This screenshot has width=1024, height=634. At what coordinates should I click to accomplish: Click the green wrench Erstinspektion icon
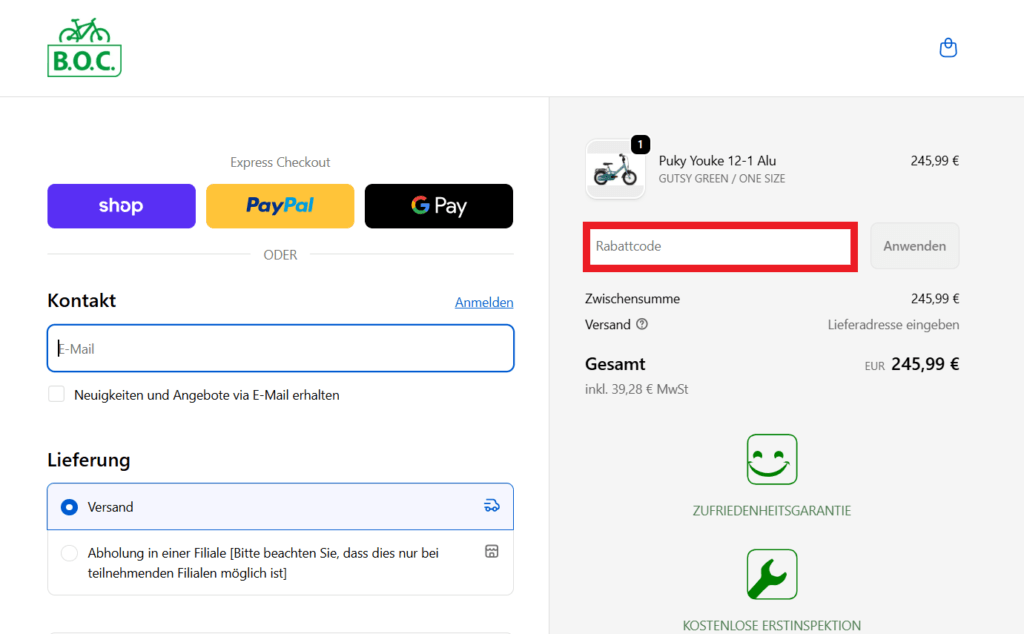pos(771,574)
